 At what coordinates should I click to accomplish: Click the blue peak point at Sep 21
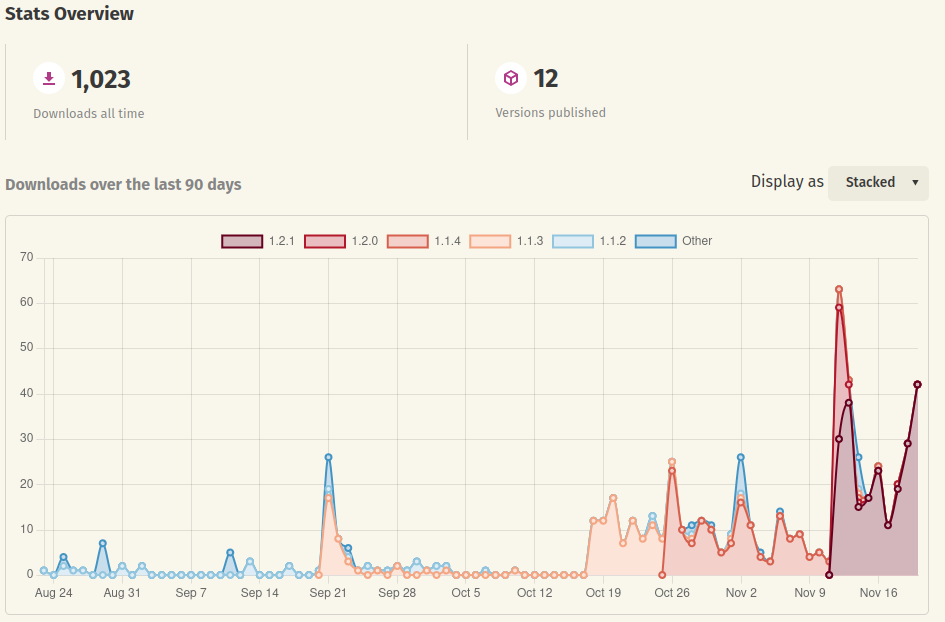tap(328, 457)
